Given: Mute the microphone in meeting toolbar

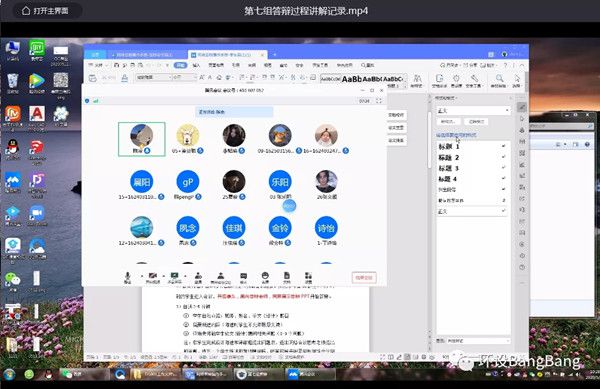Looking at the screenshot, I should click(127, 277).
